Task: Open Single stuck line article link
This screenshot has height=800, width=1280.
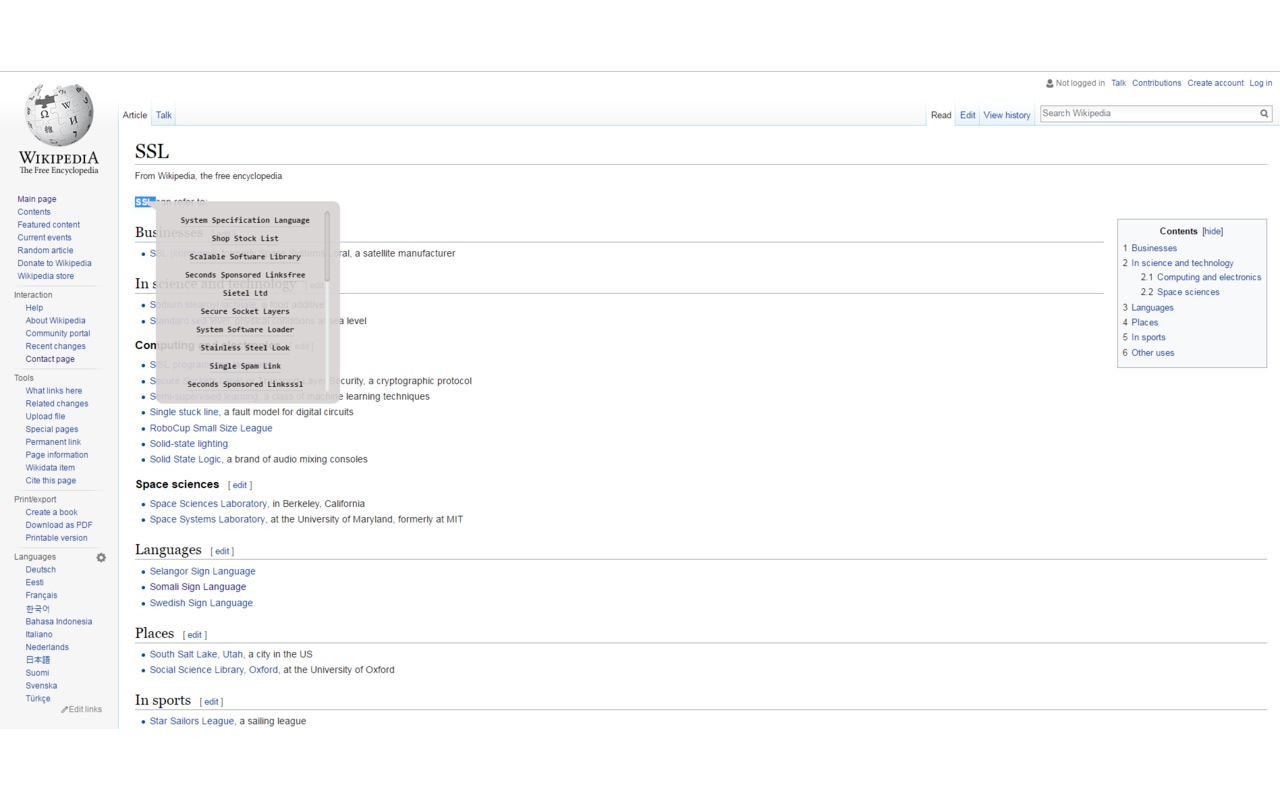Action: (184, 412)
